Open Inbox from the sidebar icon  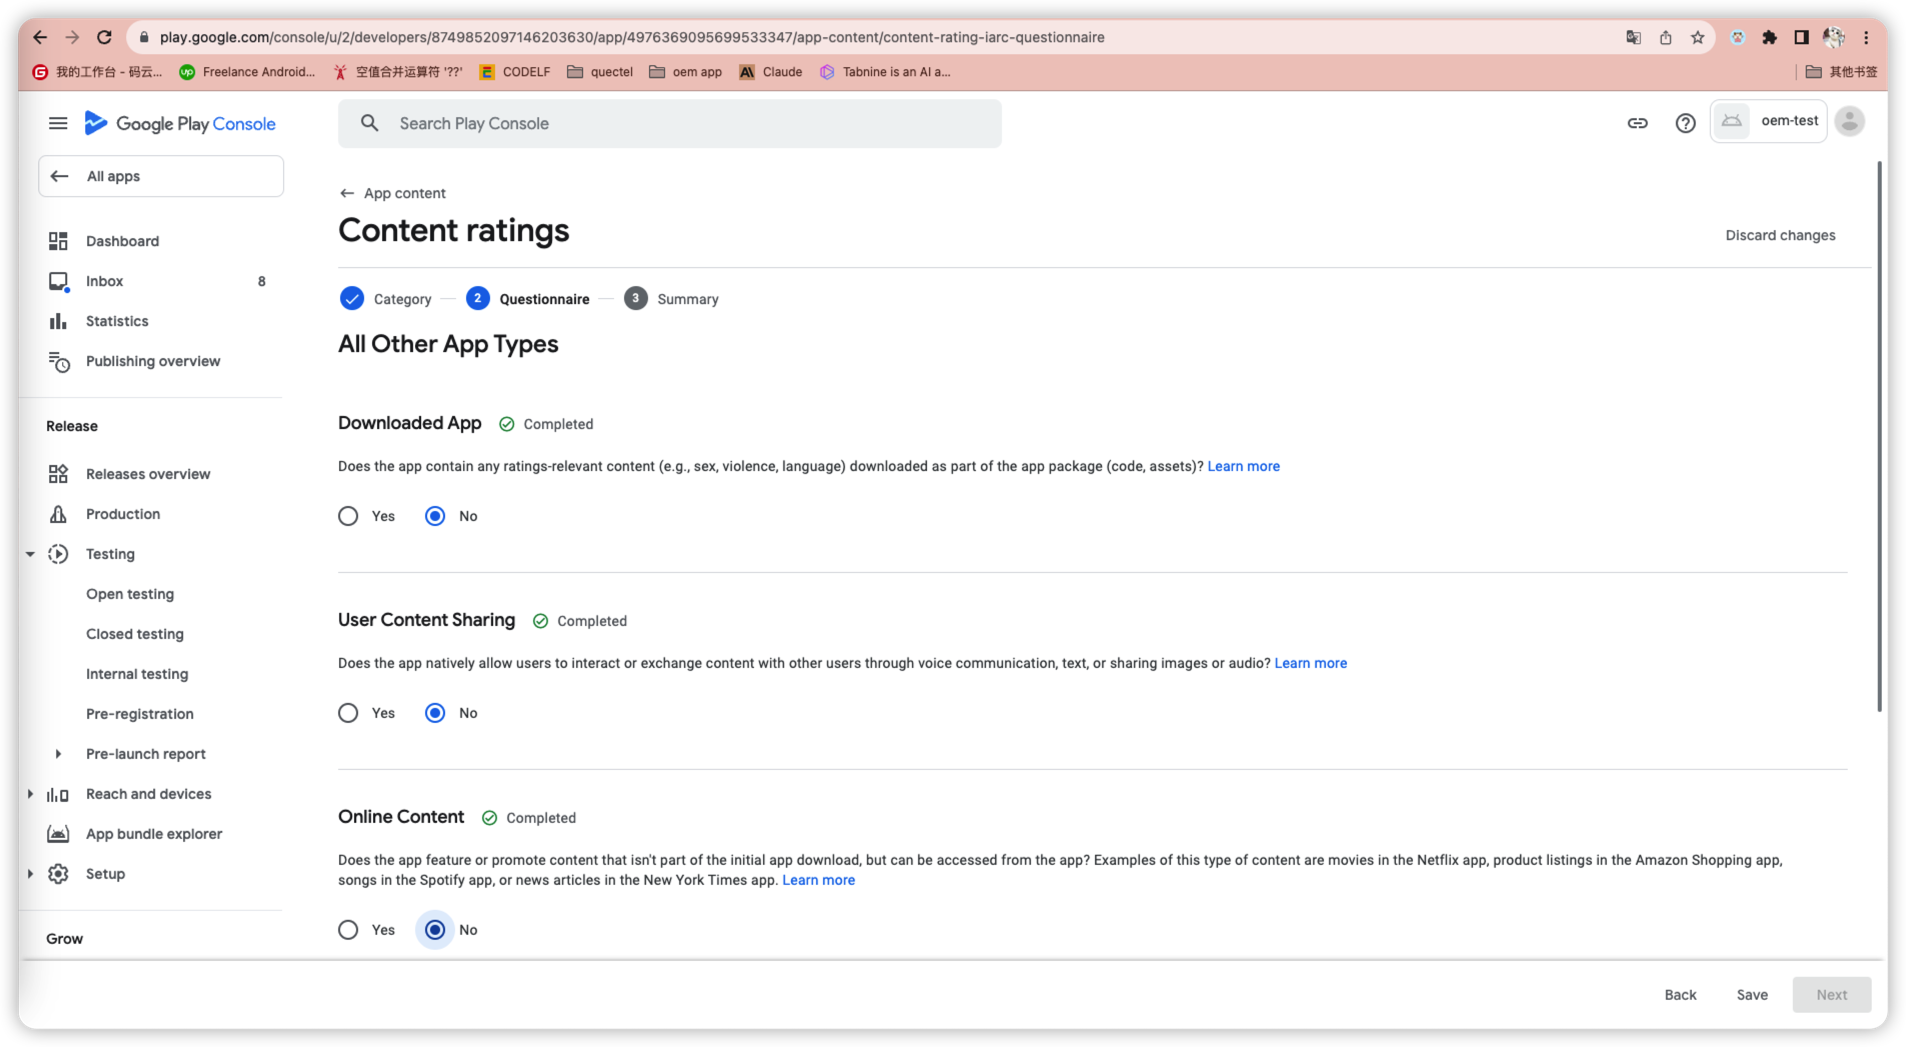click(59, 282)
